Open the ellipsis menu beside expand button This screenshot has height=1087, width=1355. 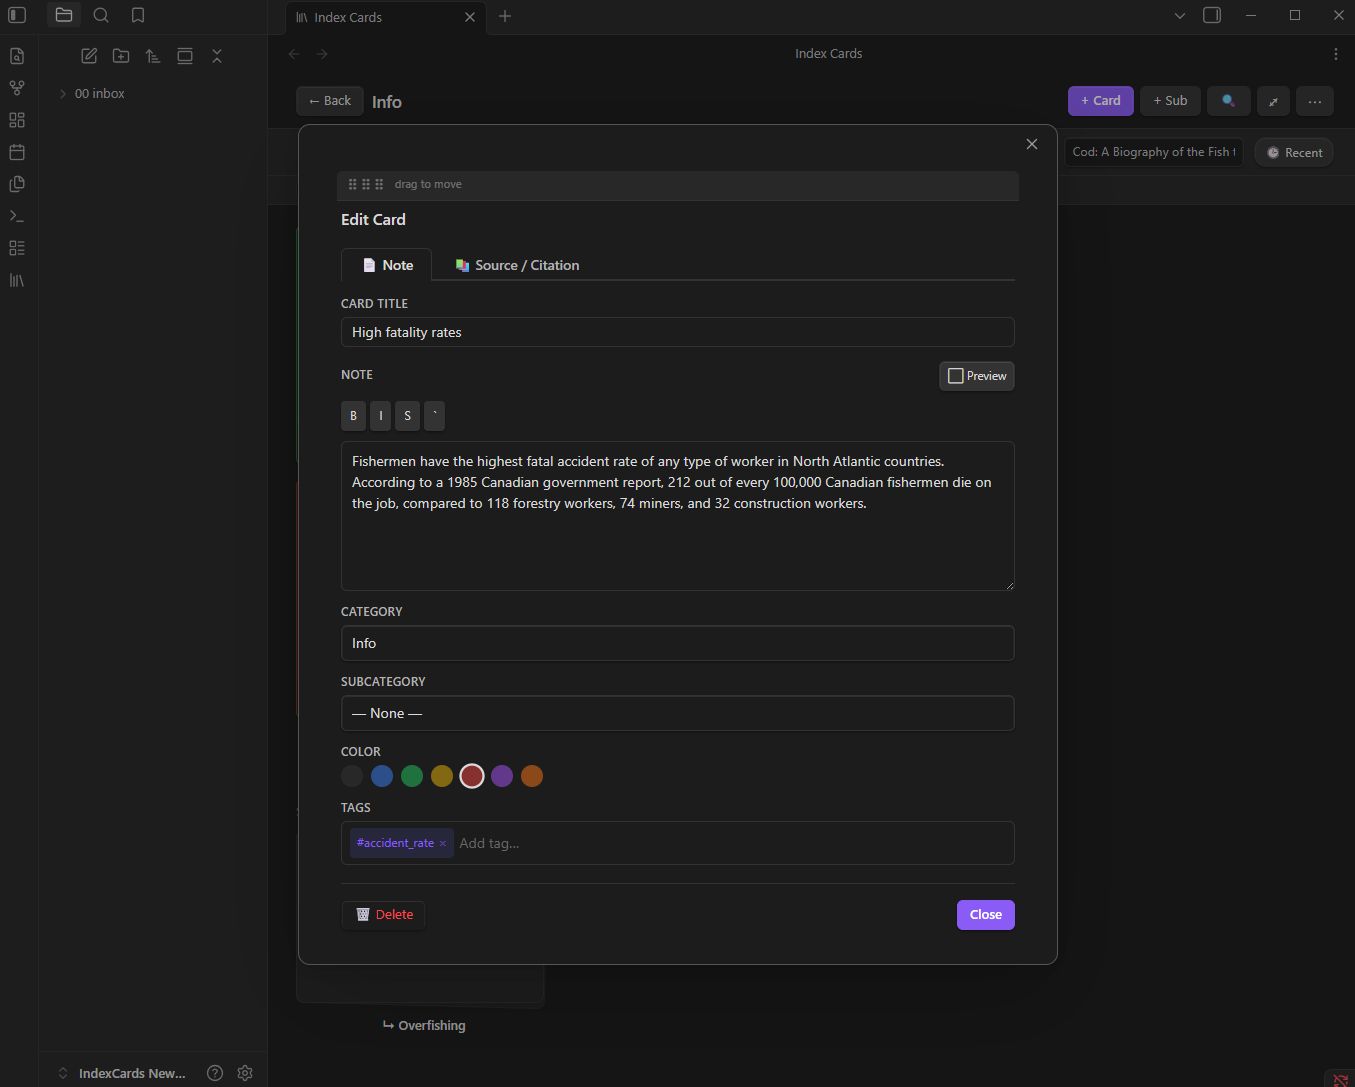1315,101
